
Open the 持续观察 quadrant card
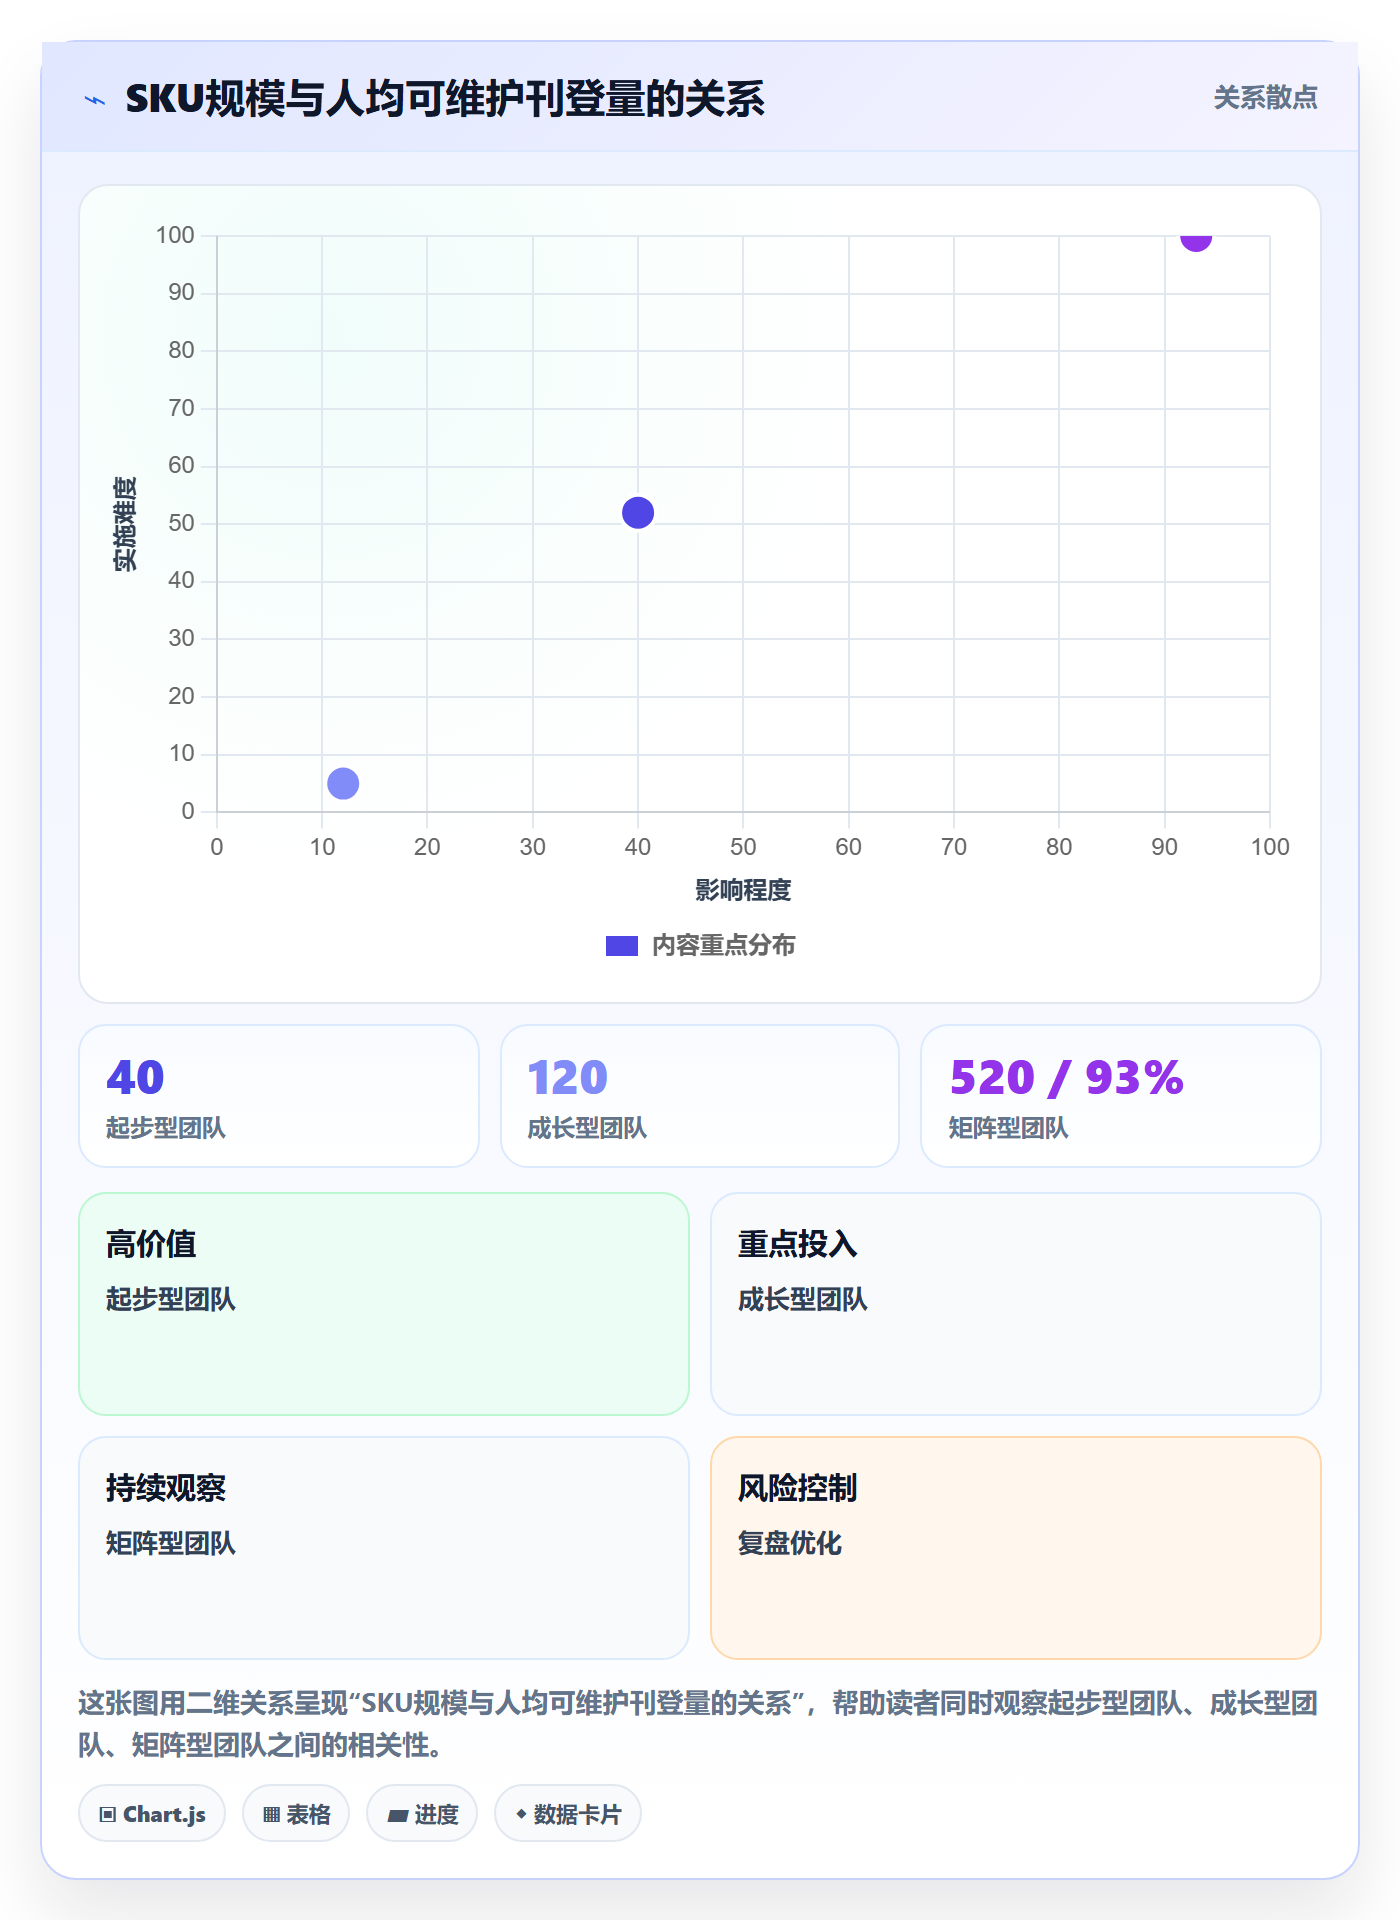tap(384, 1548)
